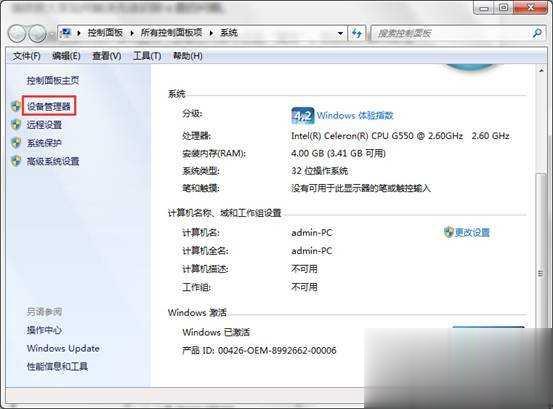Screen dimensions: 553x409
Task: Select pen and touch value 没有可用于此显示器的笔或触控输入
Action: click(361, 188)
